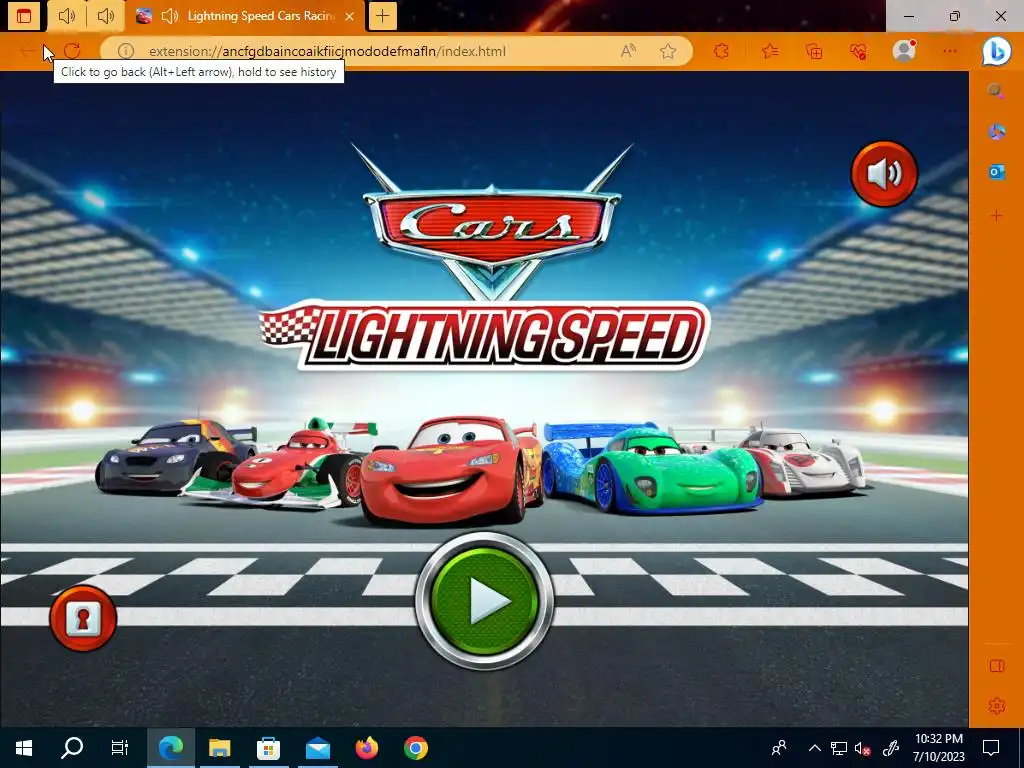
Task: Switch to the first muted pinned tab
Action: (x=67, y=16)
